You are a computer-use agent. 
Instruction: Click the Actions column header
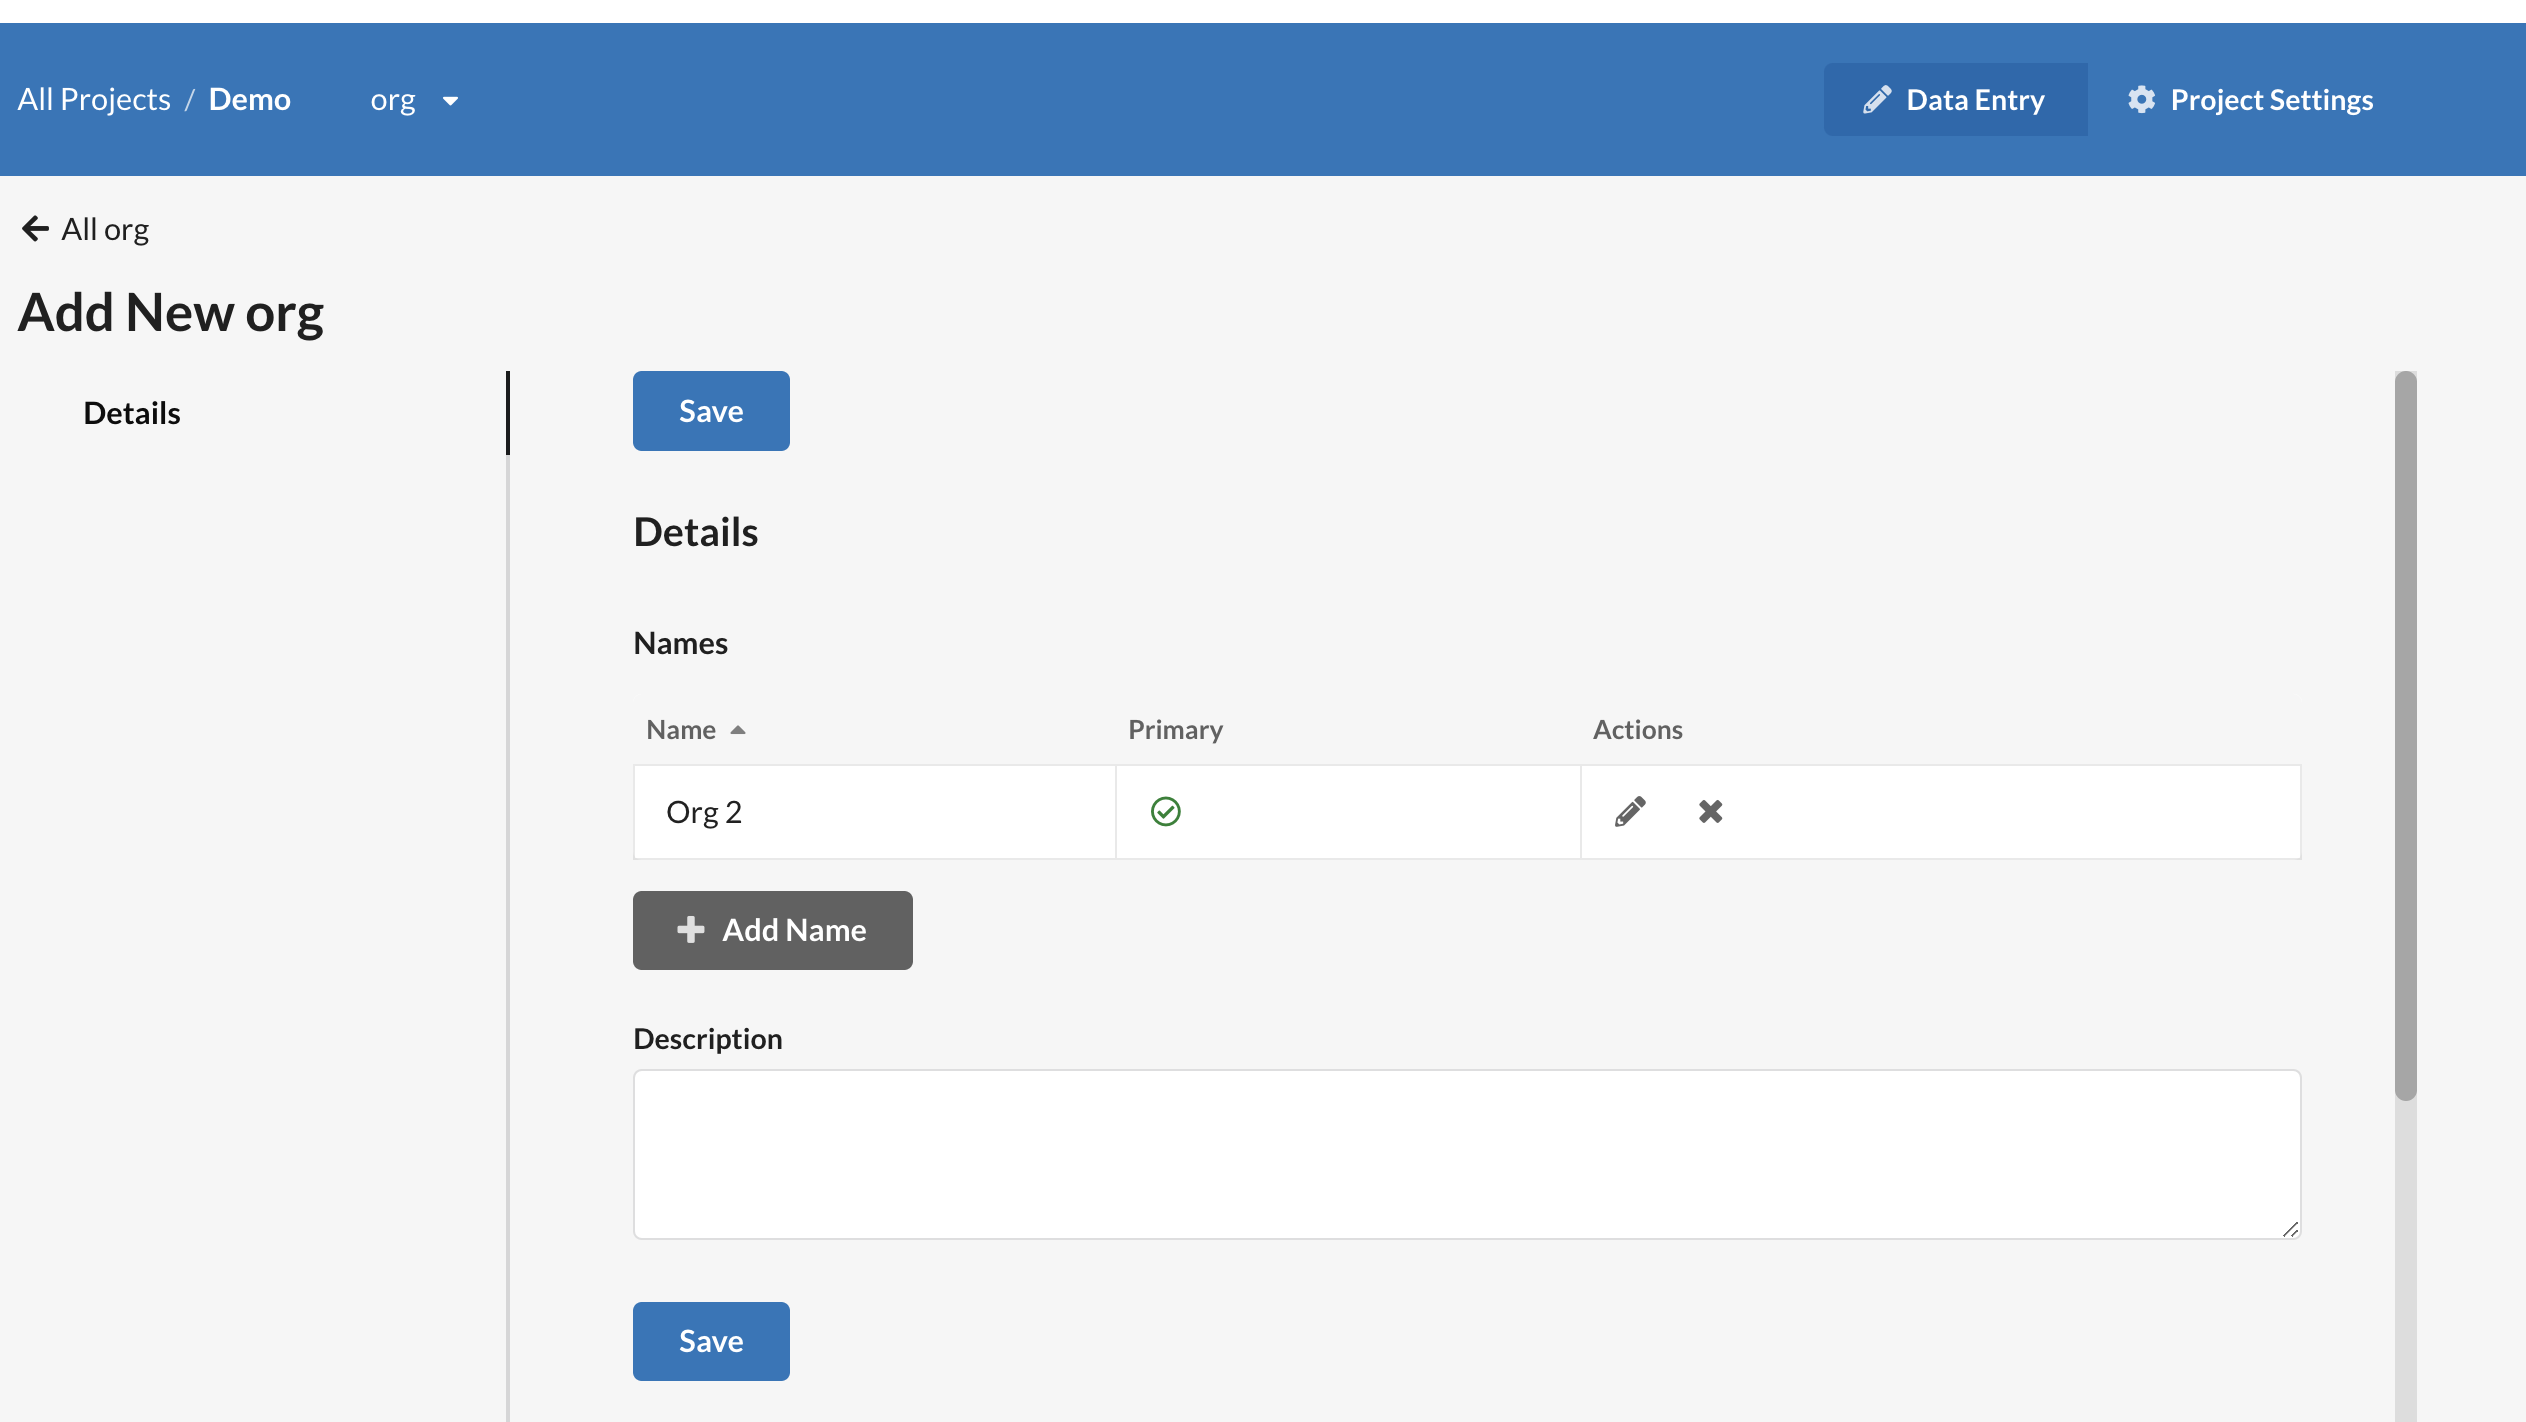pos(1637,730)
